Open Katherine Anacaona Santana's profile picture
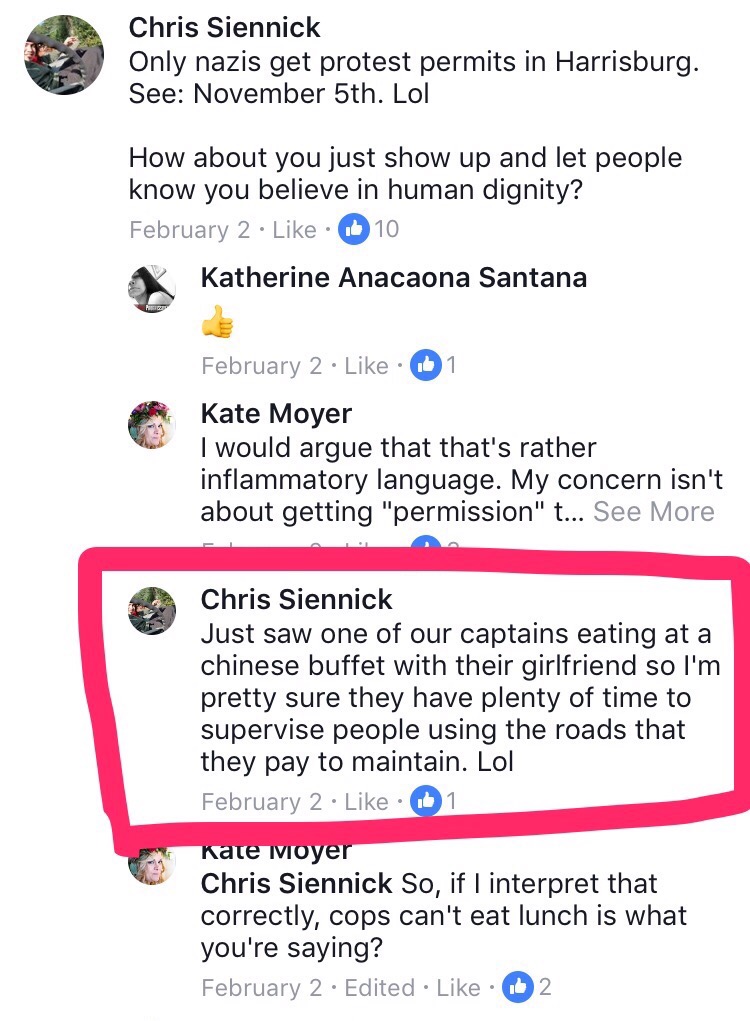 [x=152, y=290]
